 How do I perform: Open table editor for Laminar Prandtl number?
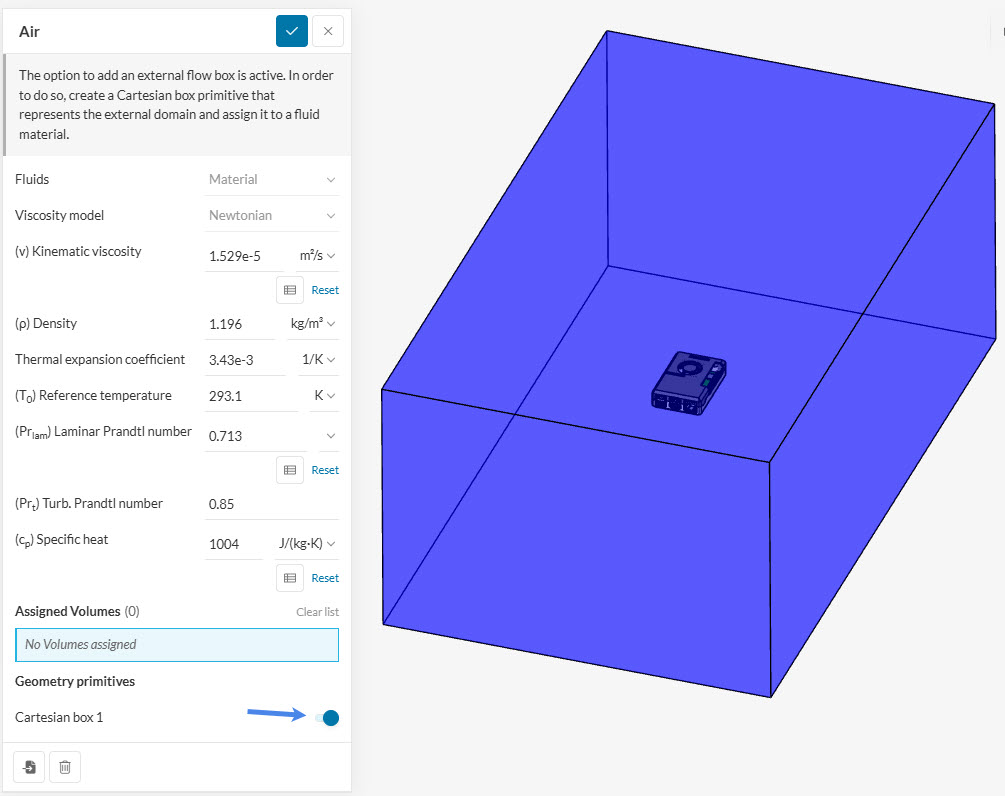pyautogui.click(x=290, y=470)
